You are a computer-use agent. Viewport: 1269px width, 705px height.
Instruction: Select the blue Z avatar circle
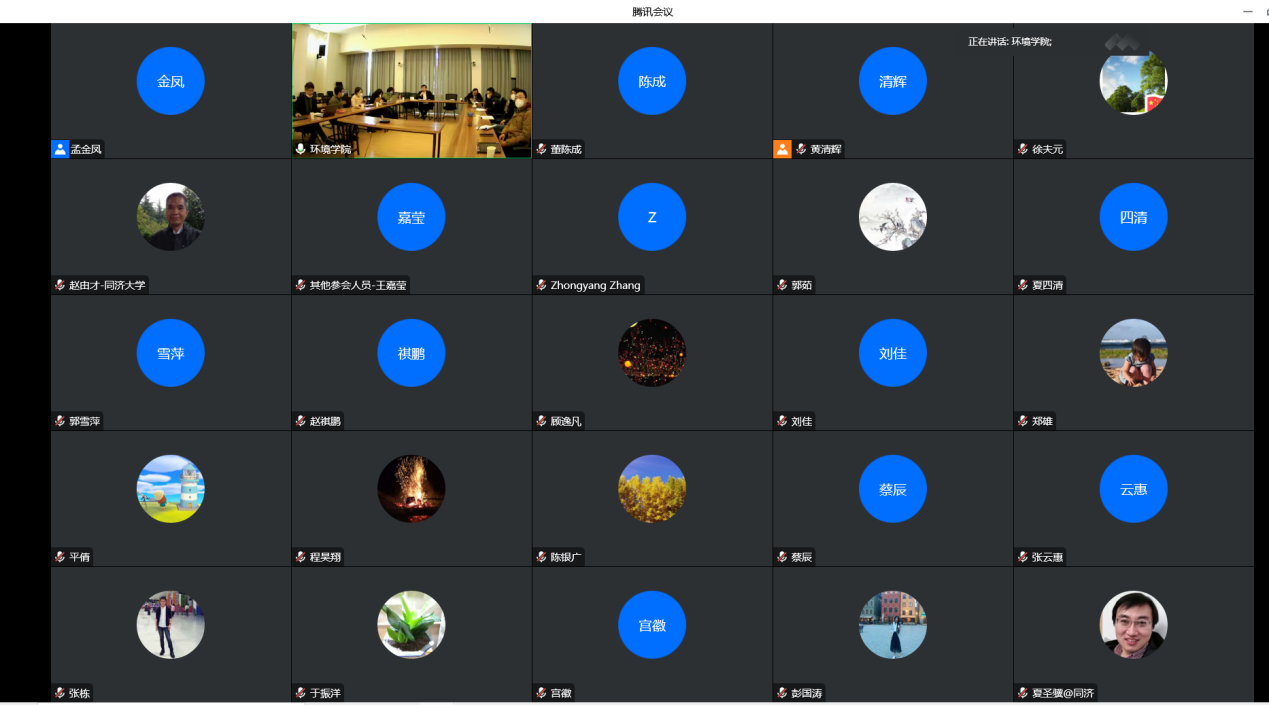point(652,217)
